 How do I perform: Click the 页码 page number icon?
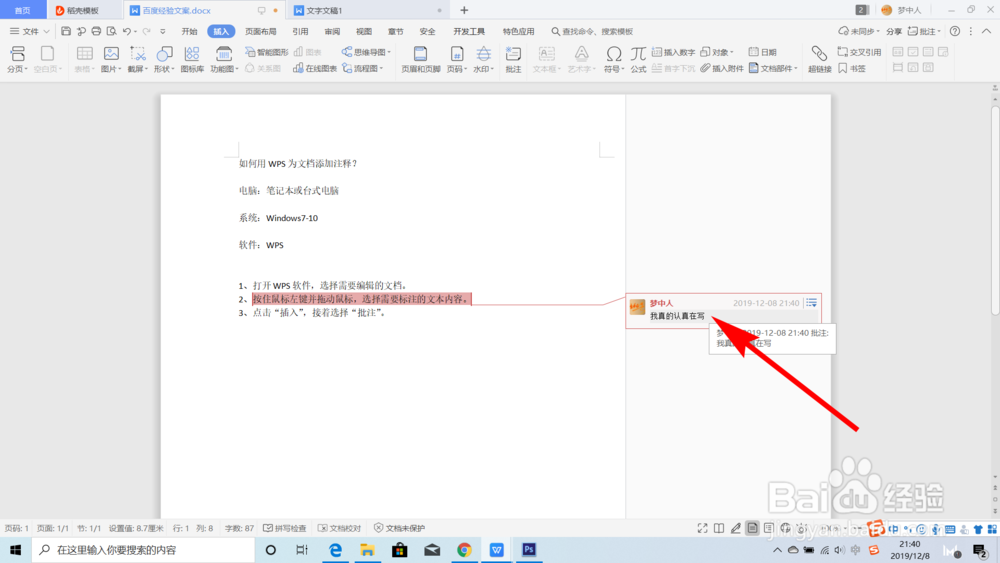pyautogui.click(x=457, y=59)
